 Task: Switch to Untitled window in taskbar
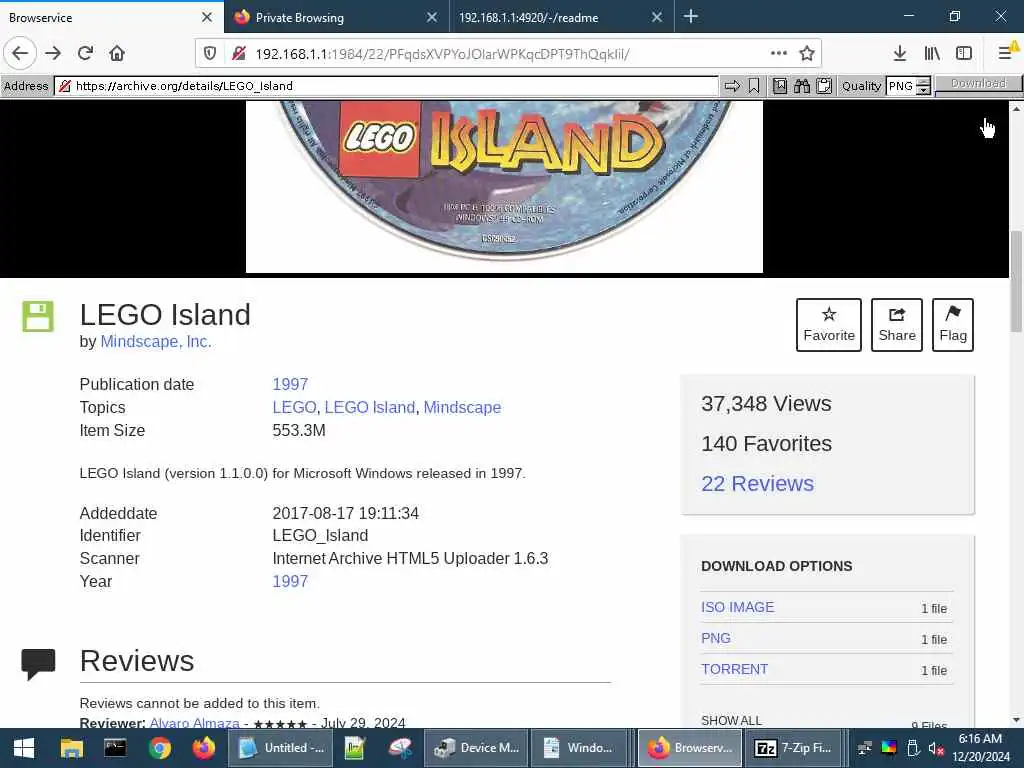pos(280,748)
